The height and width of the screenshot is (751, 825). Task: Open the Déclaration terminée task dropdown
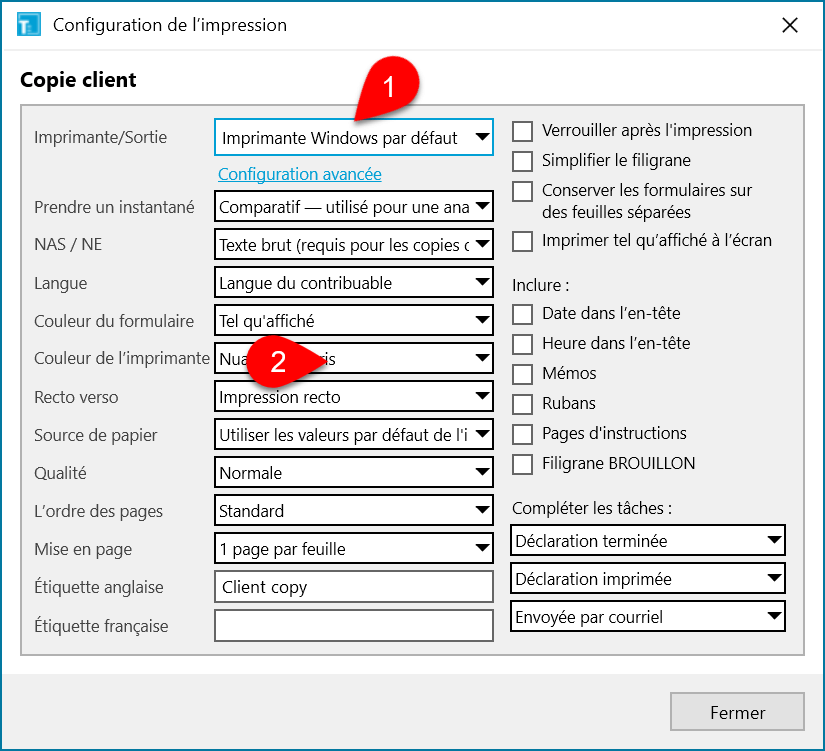648,540
